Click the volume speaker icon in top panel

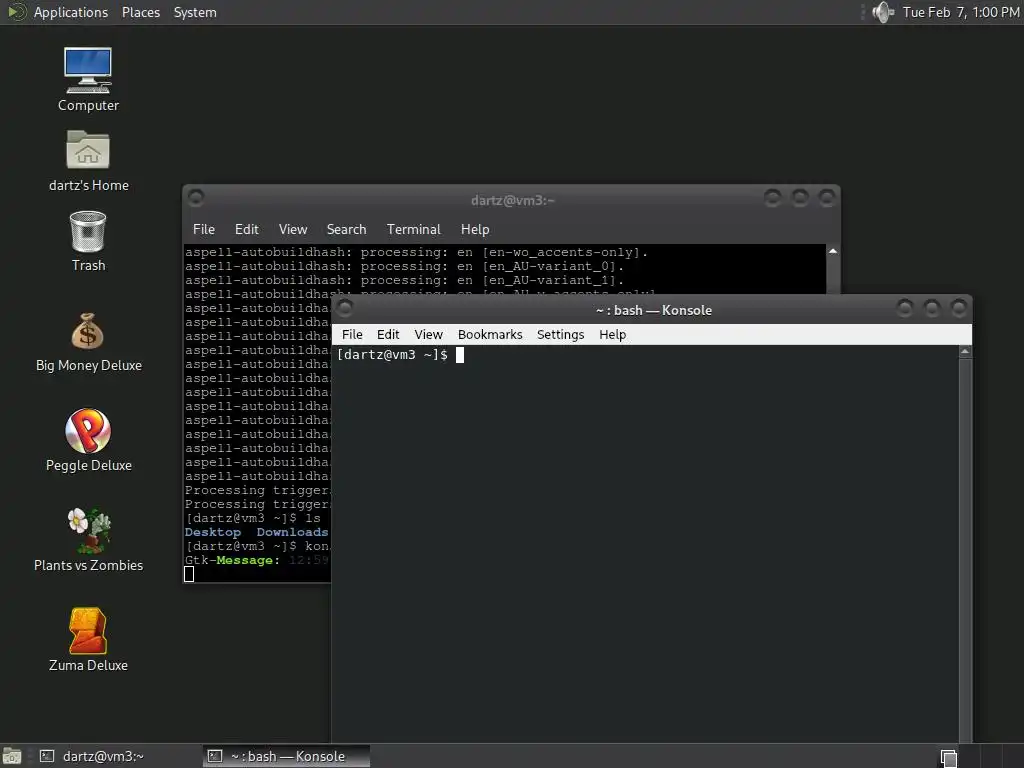[883, 12]
